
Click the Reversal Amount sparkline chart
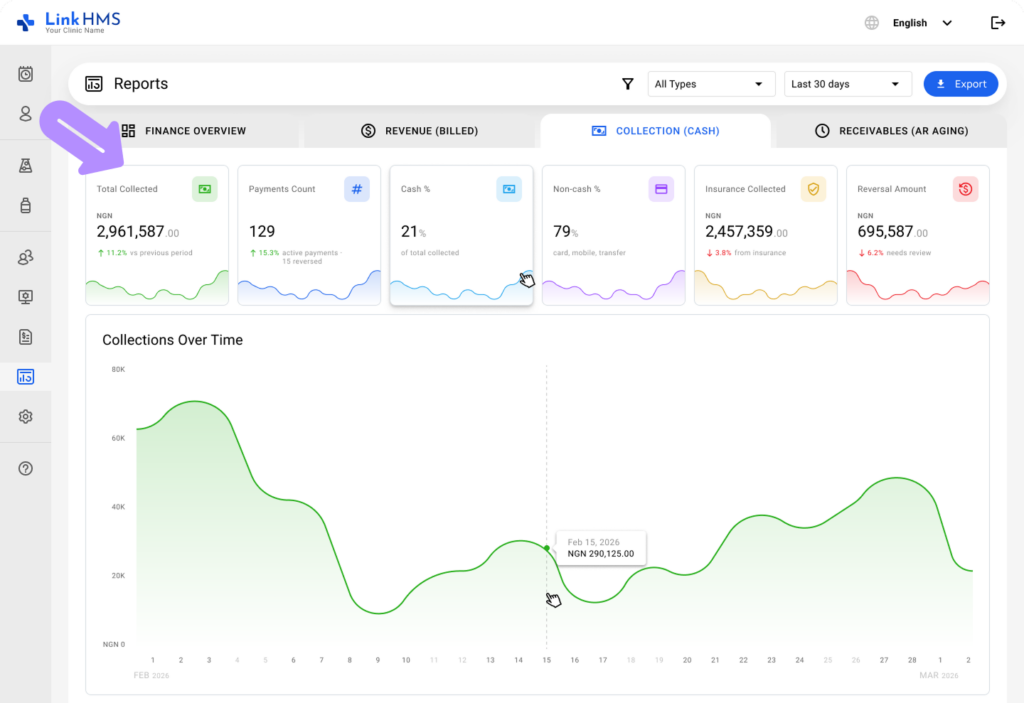coord(918,287)
